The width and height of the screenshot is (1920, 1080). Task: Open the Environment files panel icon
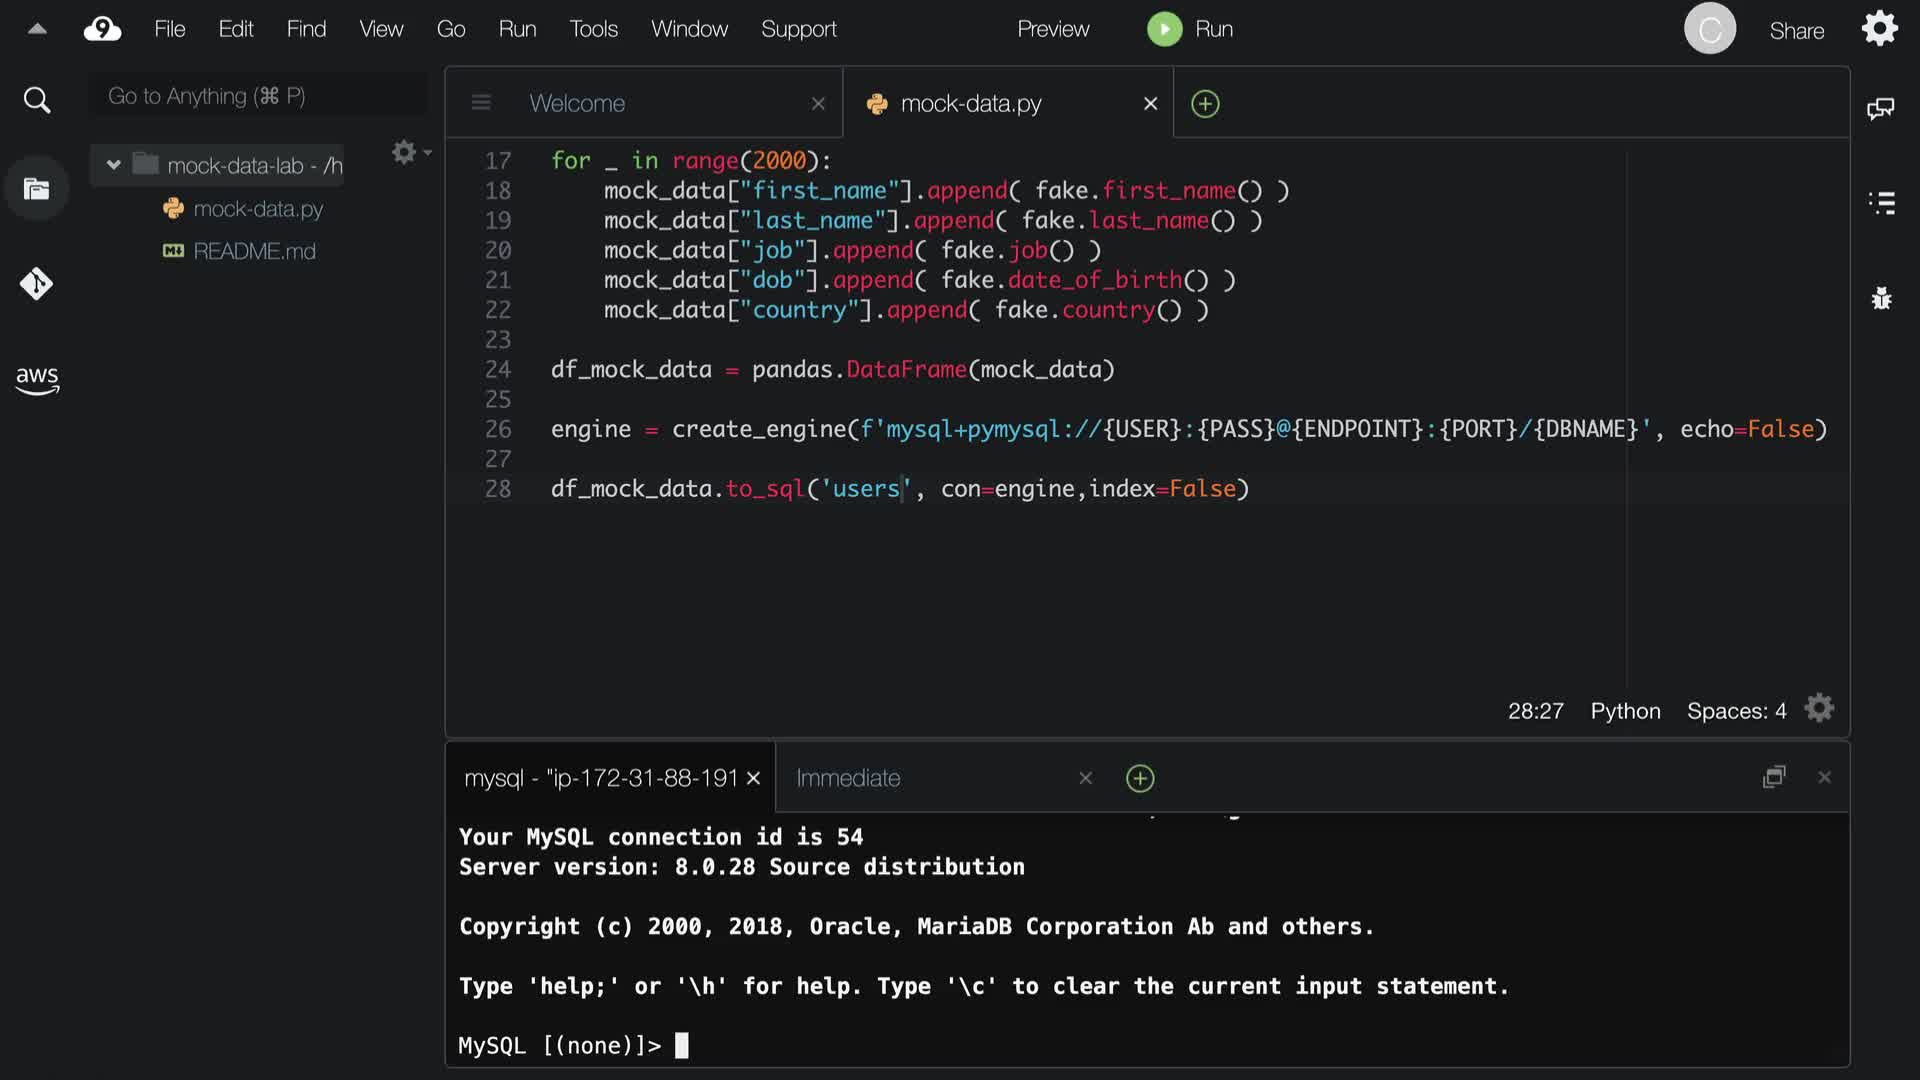37,189
